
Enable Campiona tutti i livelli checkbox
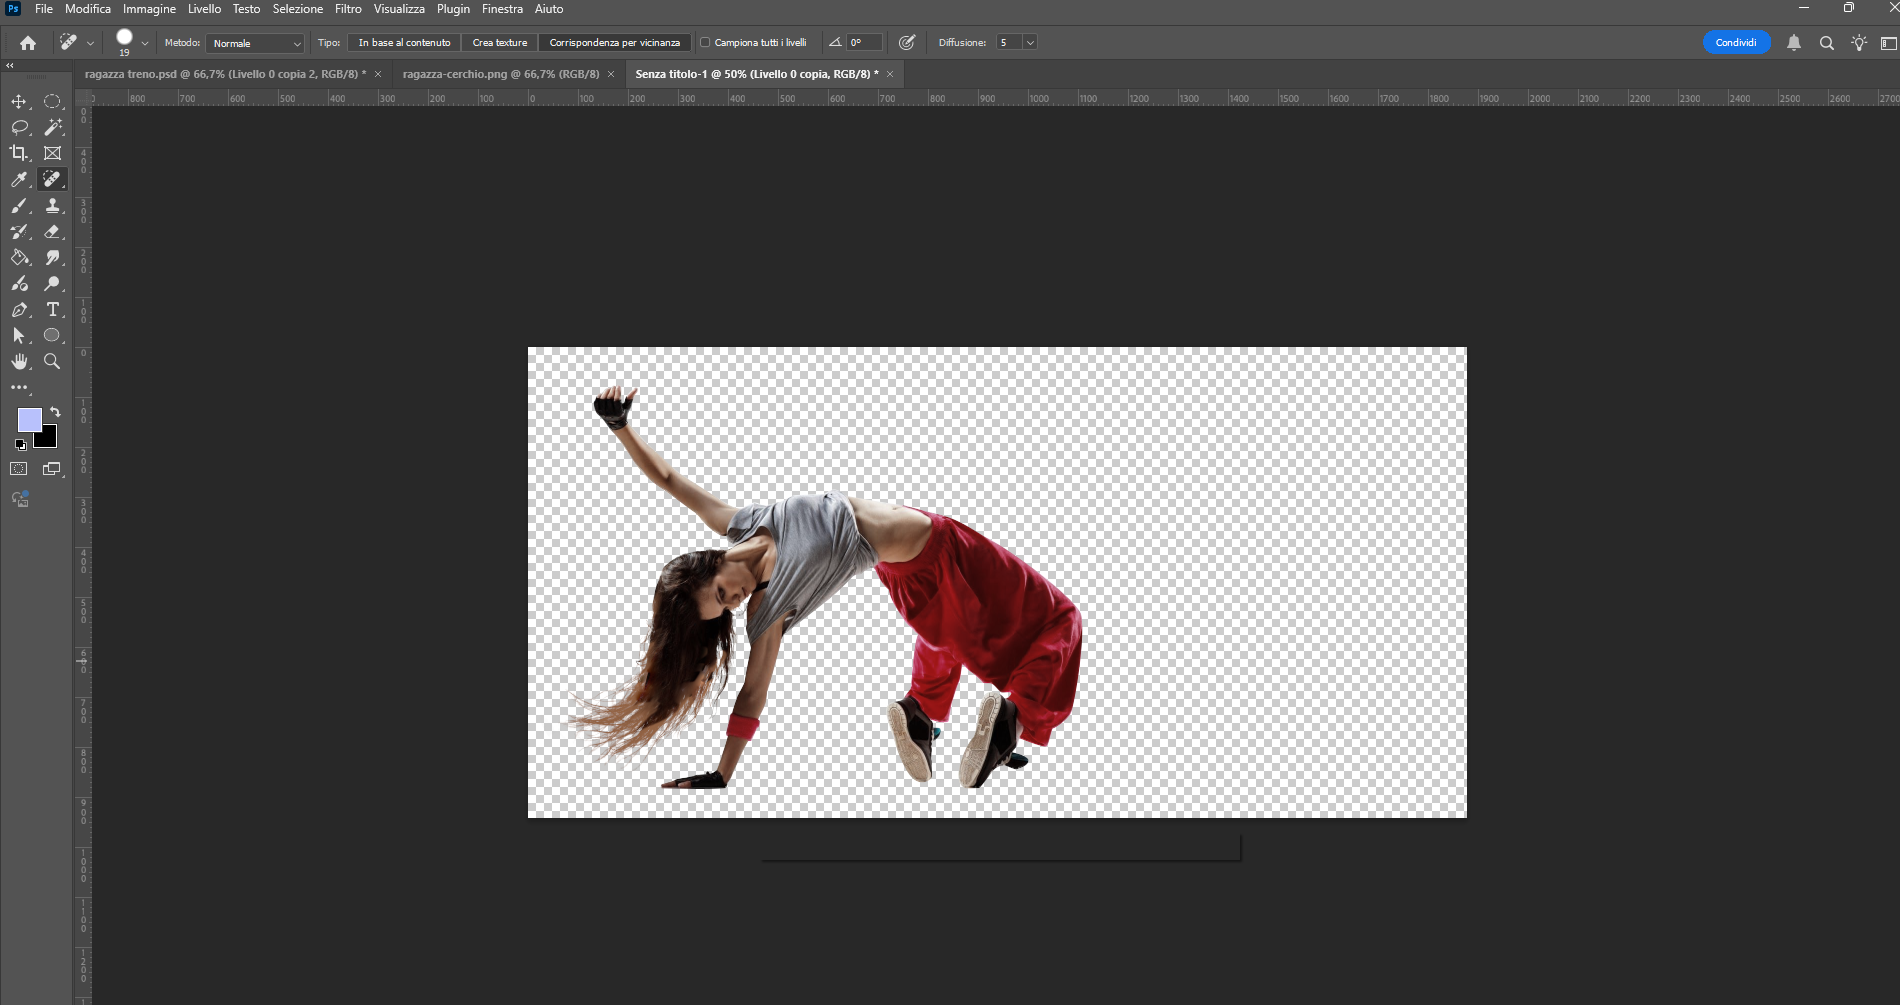[x=705, y=42]
